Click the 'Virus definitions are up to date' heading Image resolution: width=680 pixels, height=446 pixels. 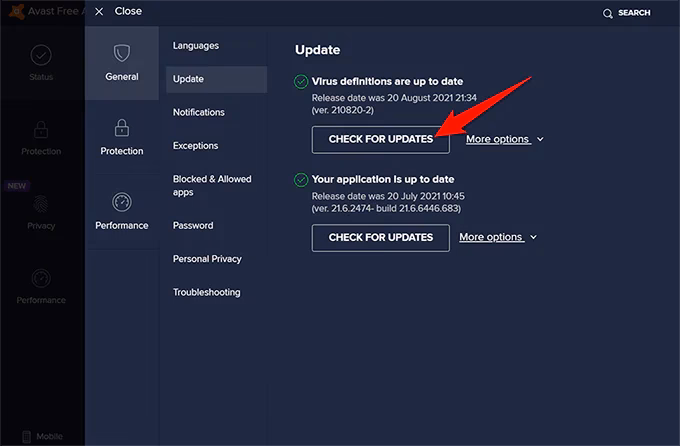(x=387, y=82)
